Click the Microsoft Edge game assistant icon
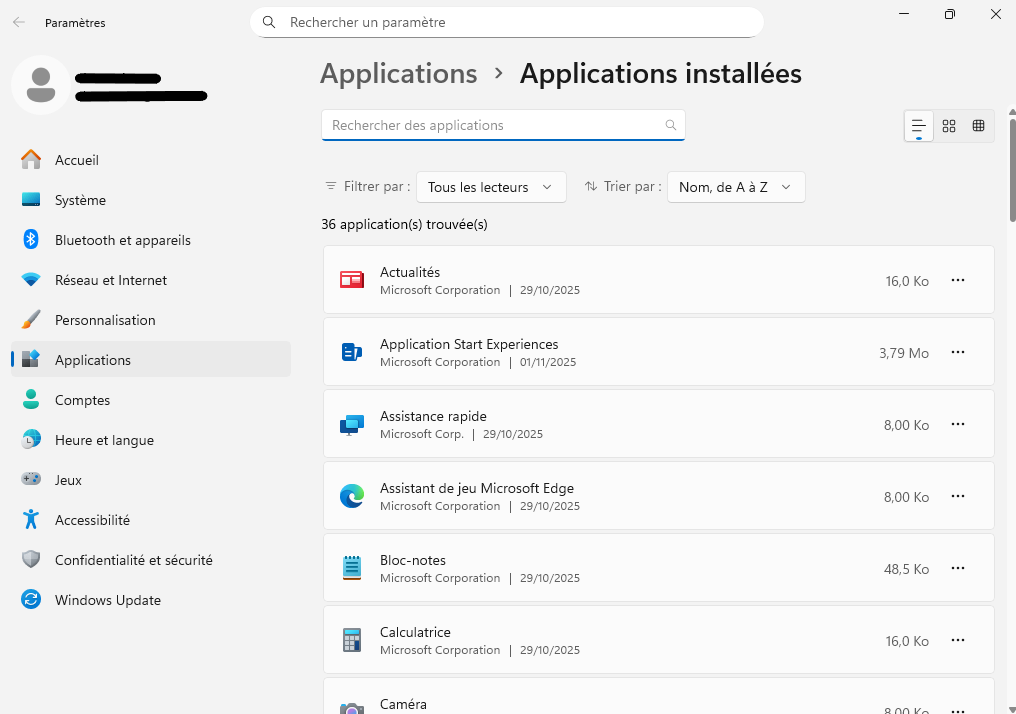 [351, 496]
